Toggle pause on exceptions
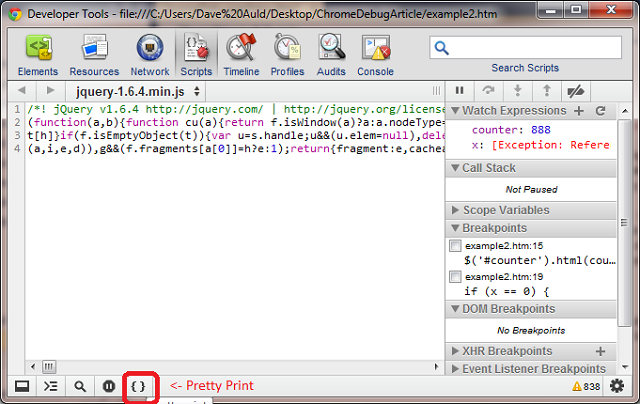This screenshot has height=404, width=640. pos(109,386)
